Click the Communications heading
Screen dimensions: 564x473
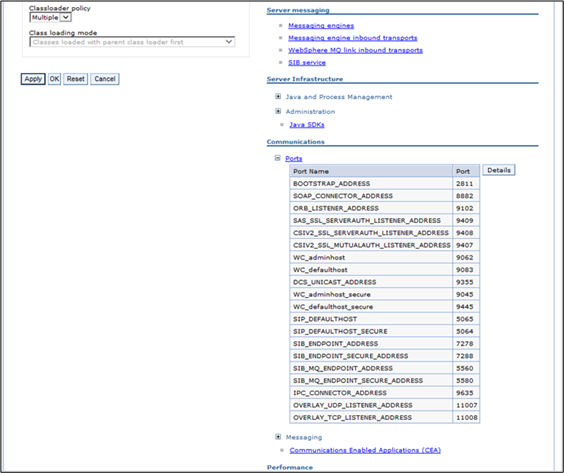295,141
